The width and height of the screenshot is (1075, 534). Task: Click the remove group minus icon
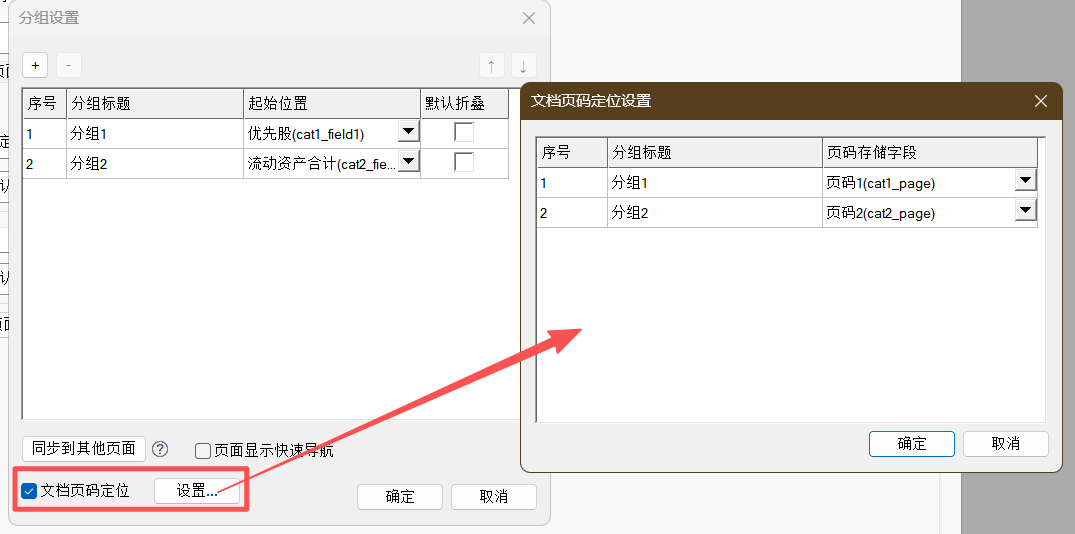pos(68,66)
